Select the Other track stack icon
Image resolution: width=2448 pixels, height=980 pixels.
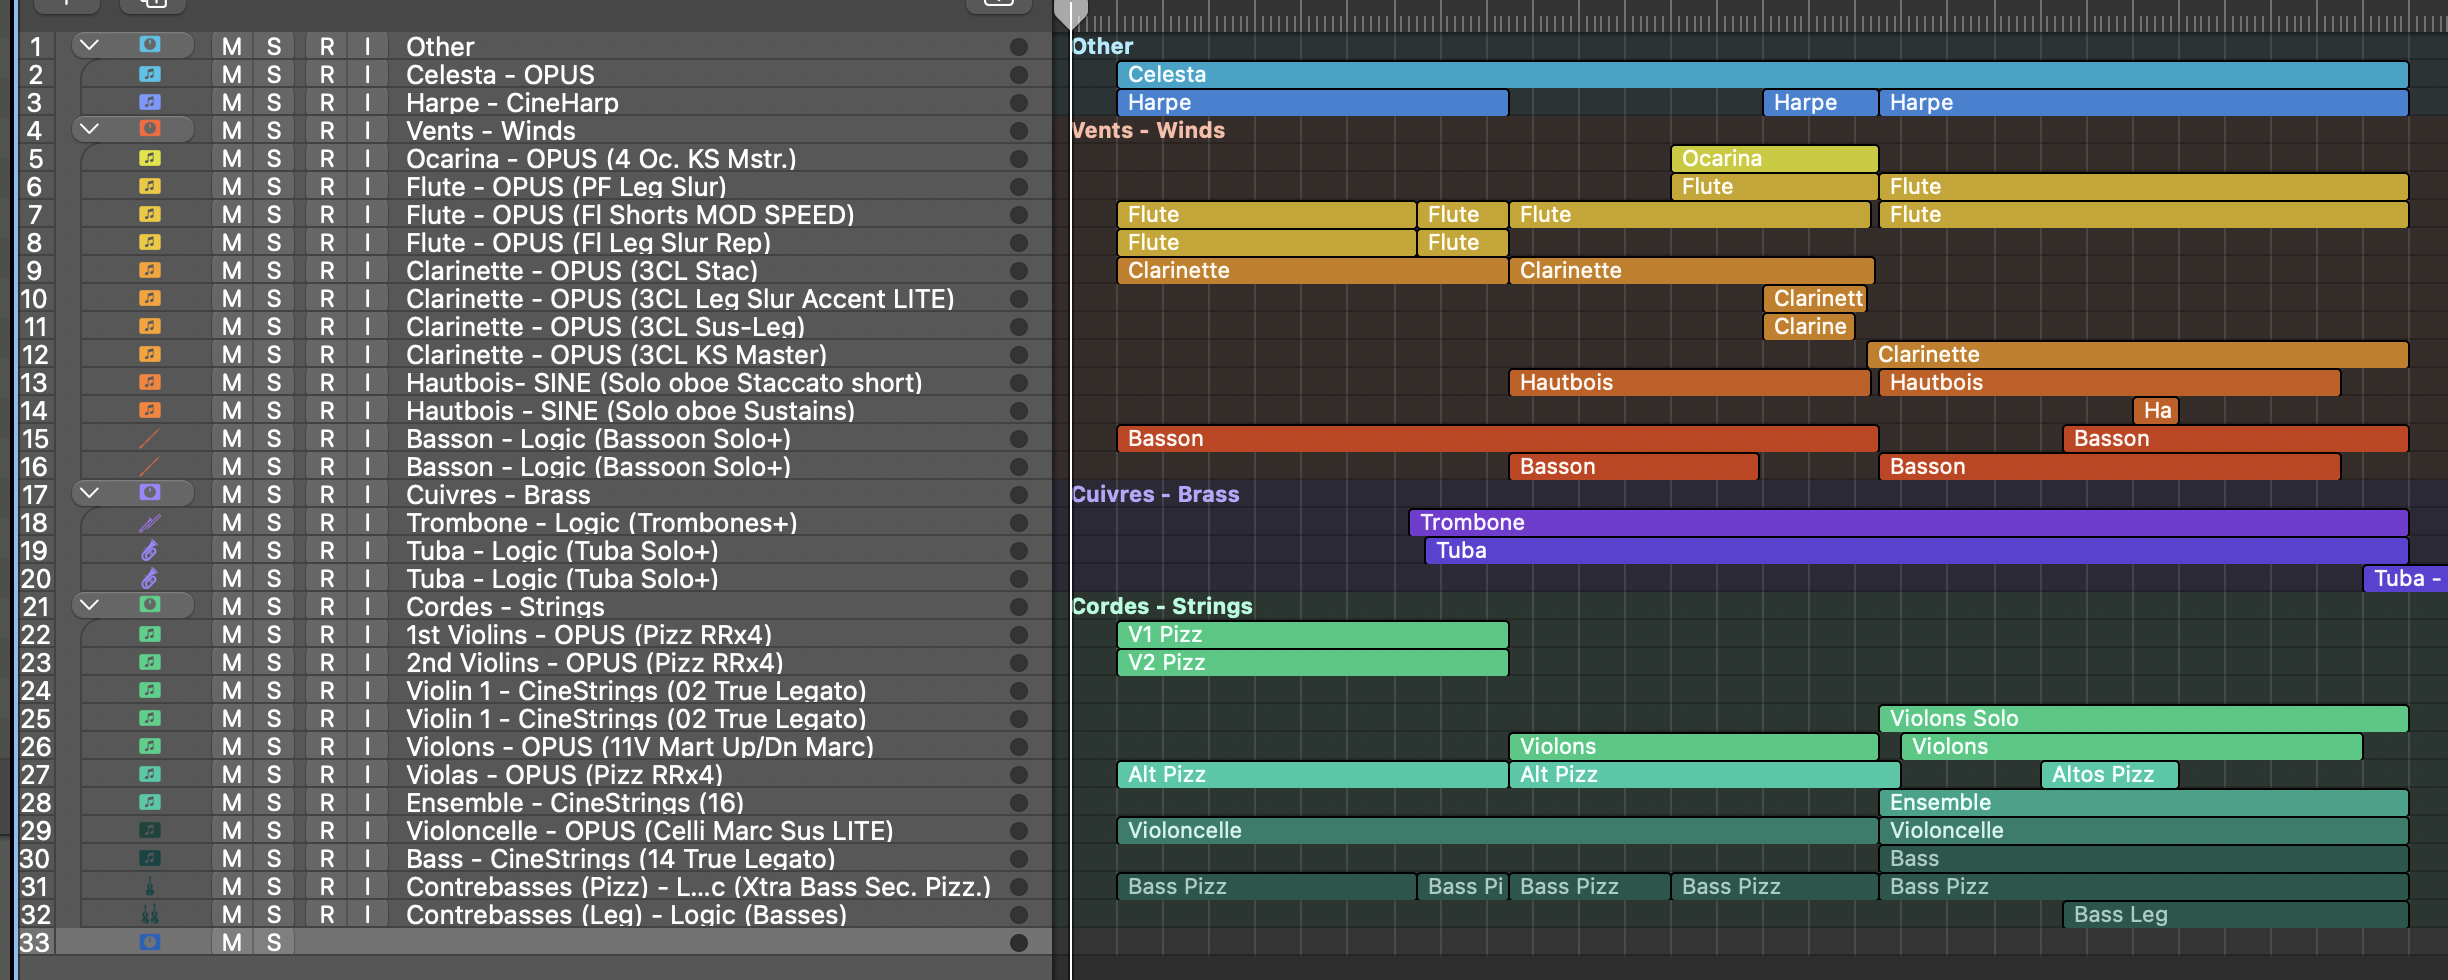pos(149,45)
